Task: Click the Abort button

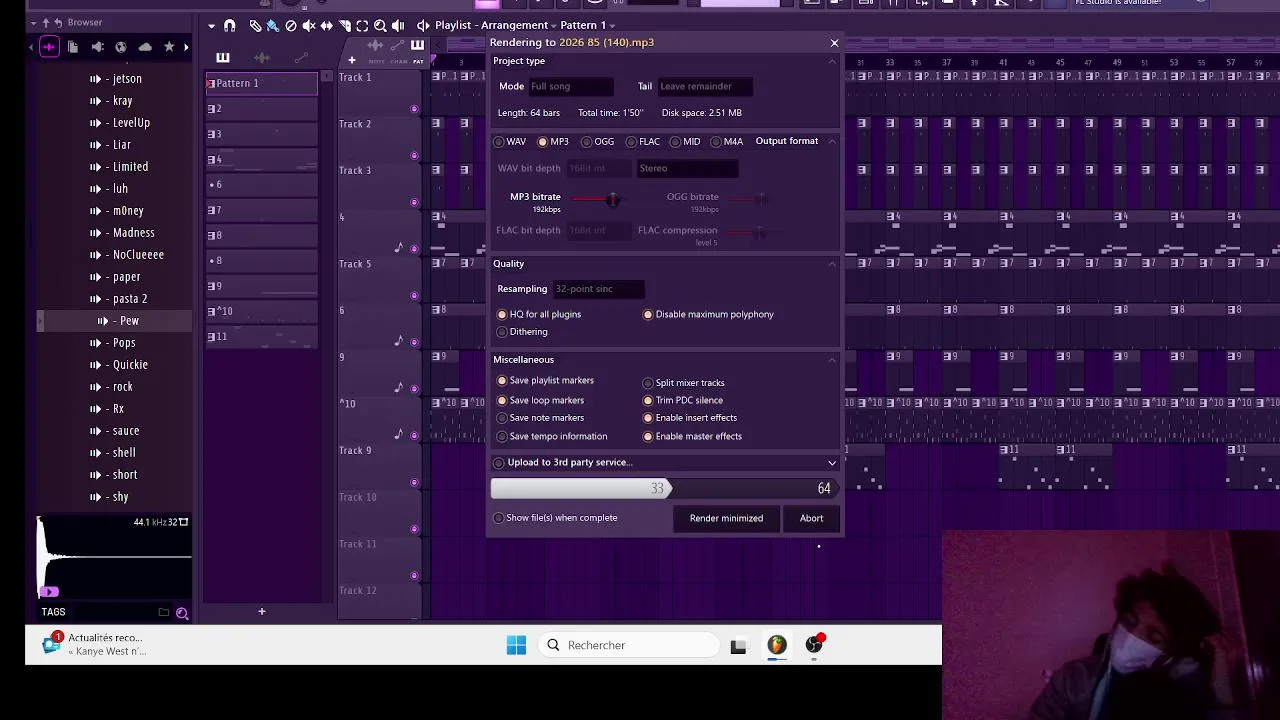Action: [811, 518]
